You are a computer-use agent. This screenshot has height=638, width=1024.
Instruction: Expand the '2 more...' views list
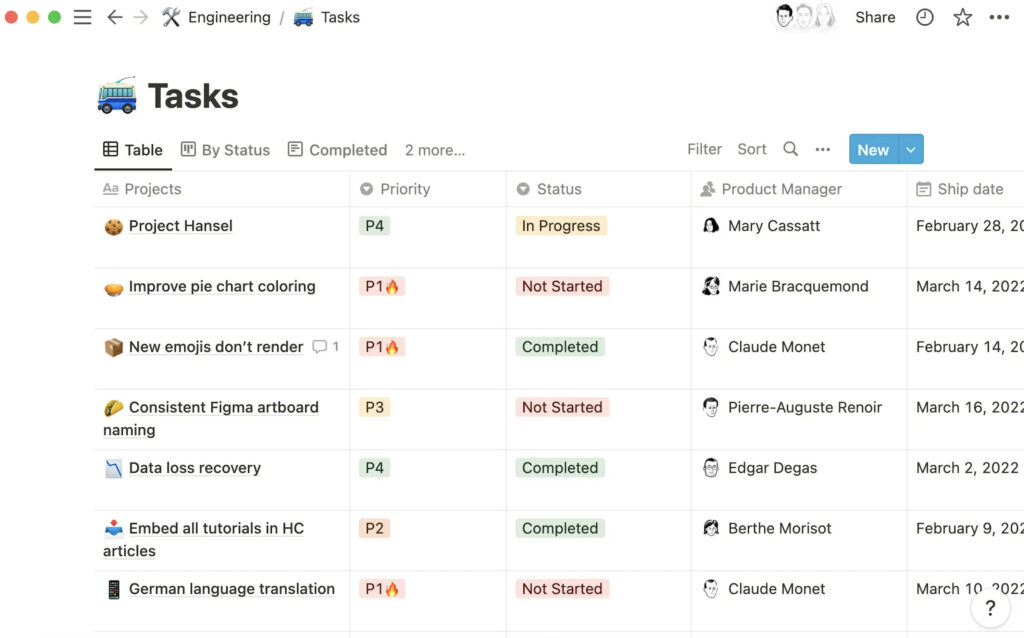point(434,150)
